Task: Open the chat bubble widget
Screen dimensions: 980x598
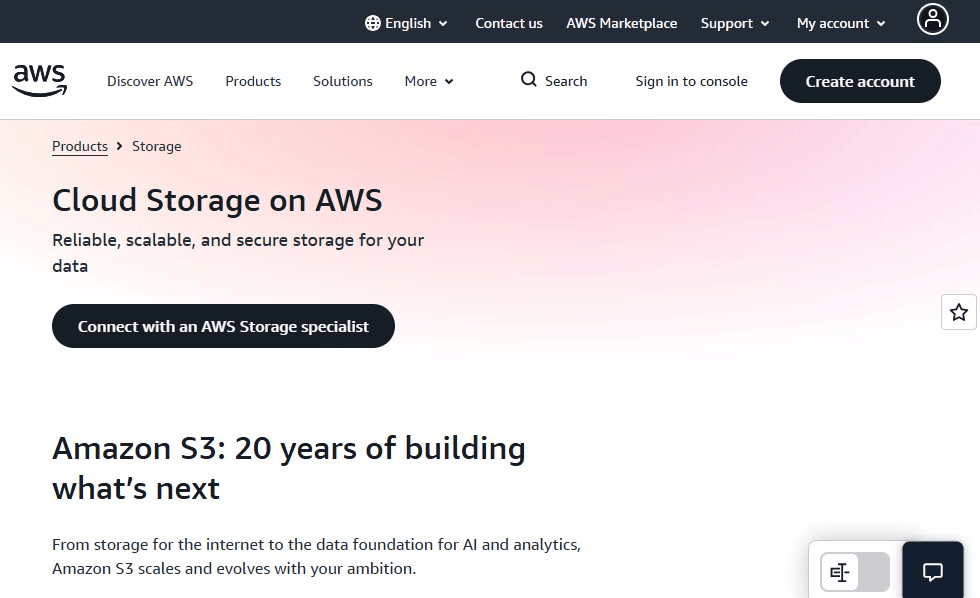Action: pyautogui.click(x=932, y=571)
